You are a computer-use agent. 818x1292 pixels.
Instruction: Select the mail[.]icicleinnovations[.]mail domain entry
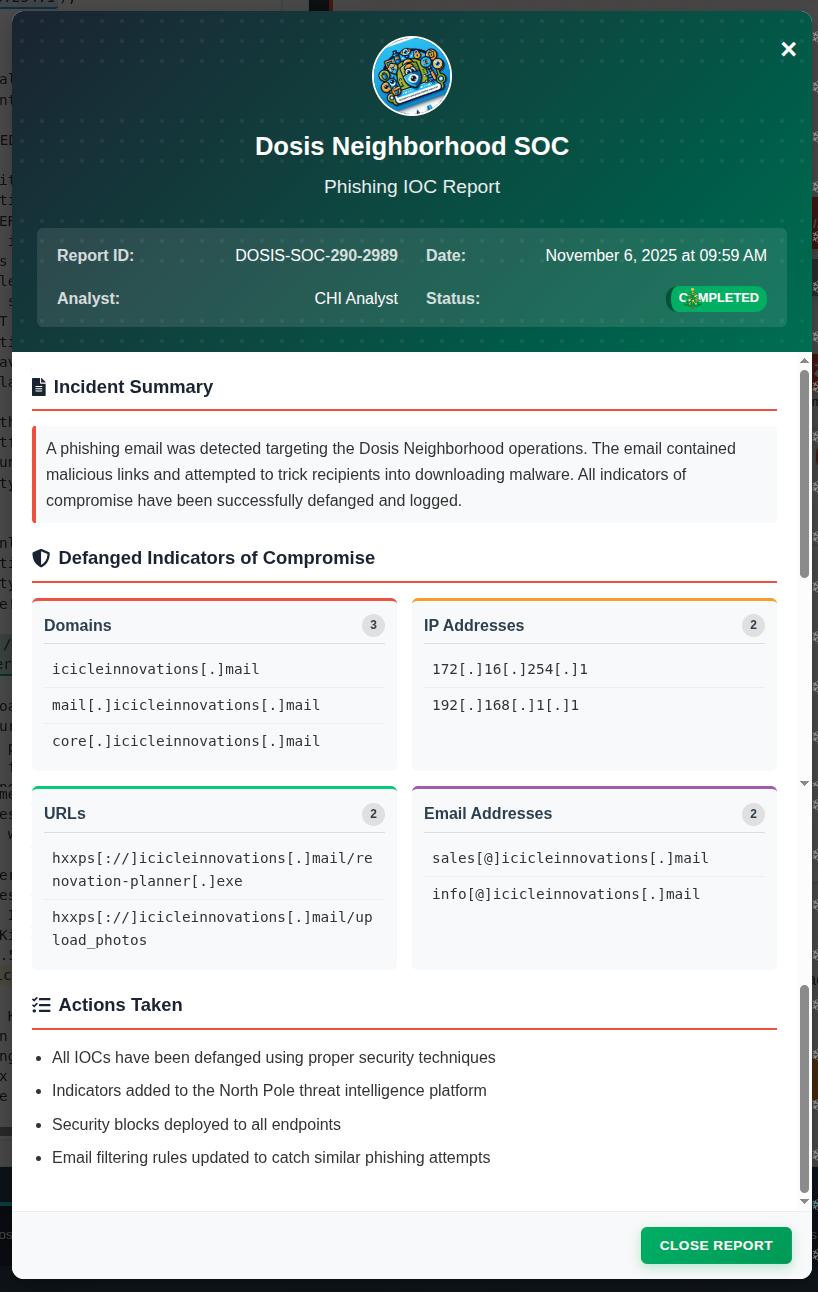pos(186,705)
